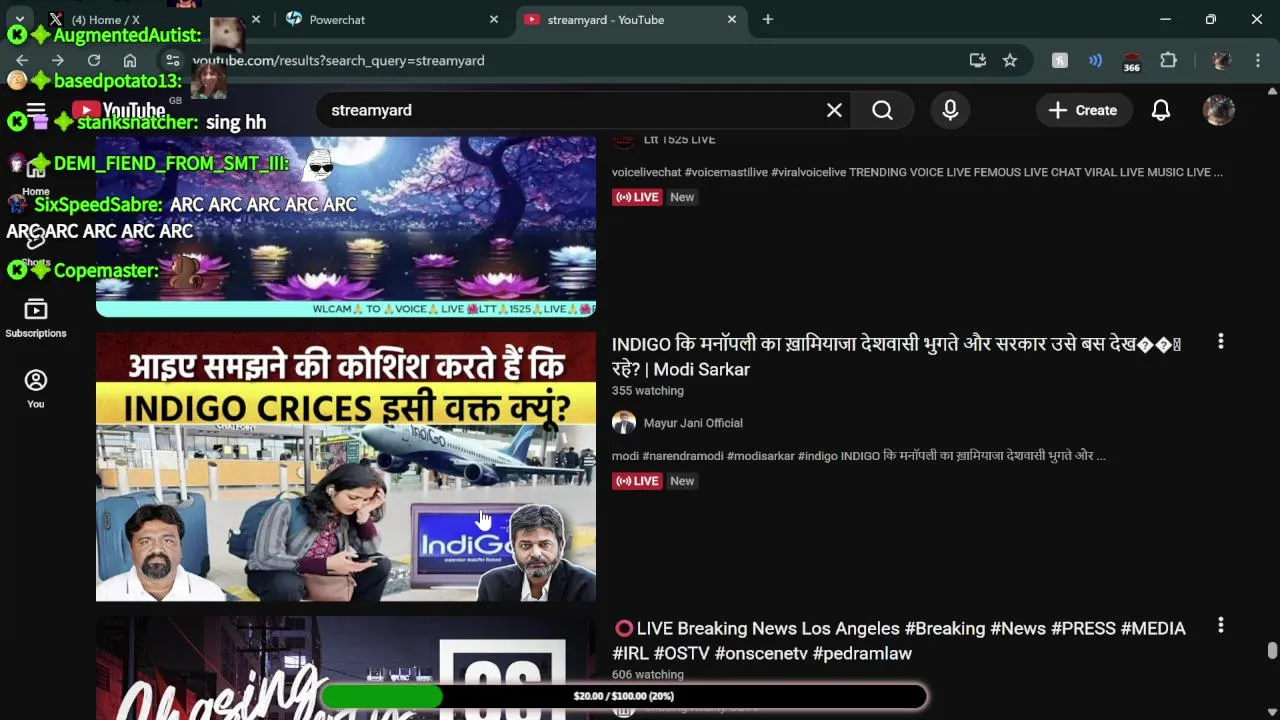Clear the YouTube search query

834,110
